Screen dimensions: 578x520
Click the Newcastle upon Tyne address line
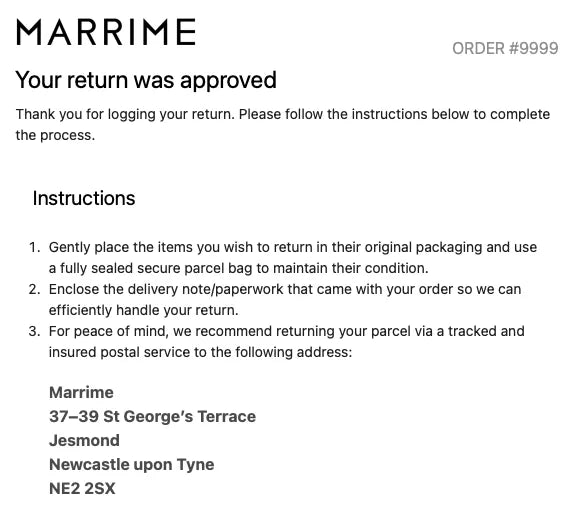click(x=132, y=465)
